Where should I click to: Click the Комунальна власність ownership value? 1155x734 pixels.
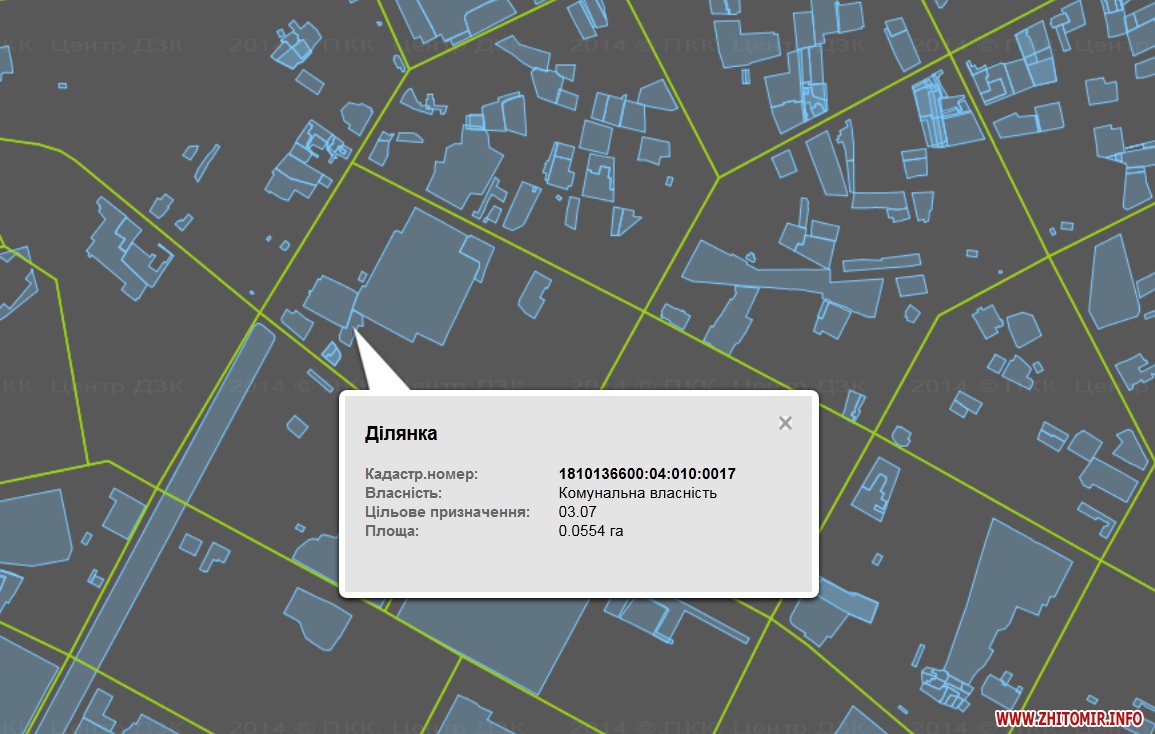[637, 493]
